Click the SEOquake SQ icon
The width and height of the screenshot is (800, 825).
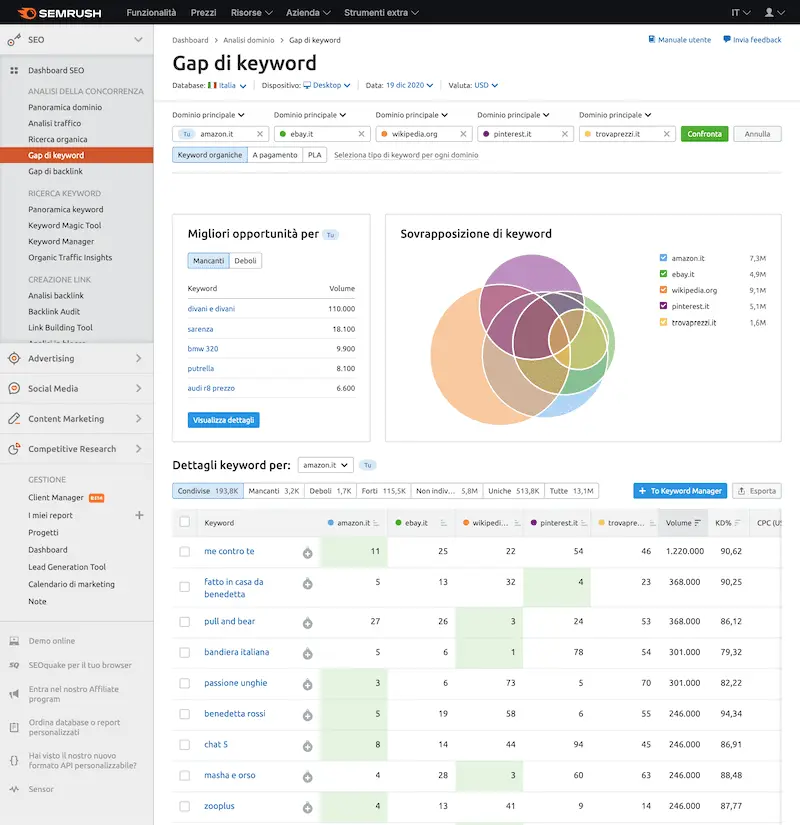click(x=14, y=665)
